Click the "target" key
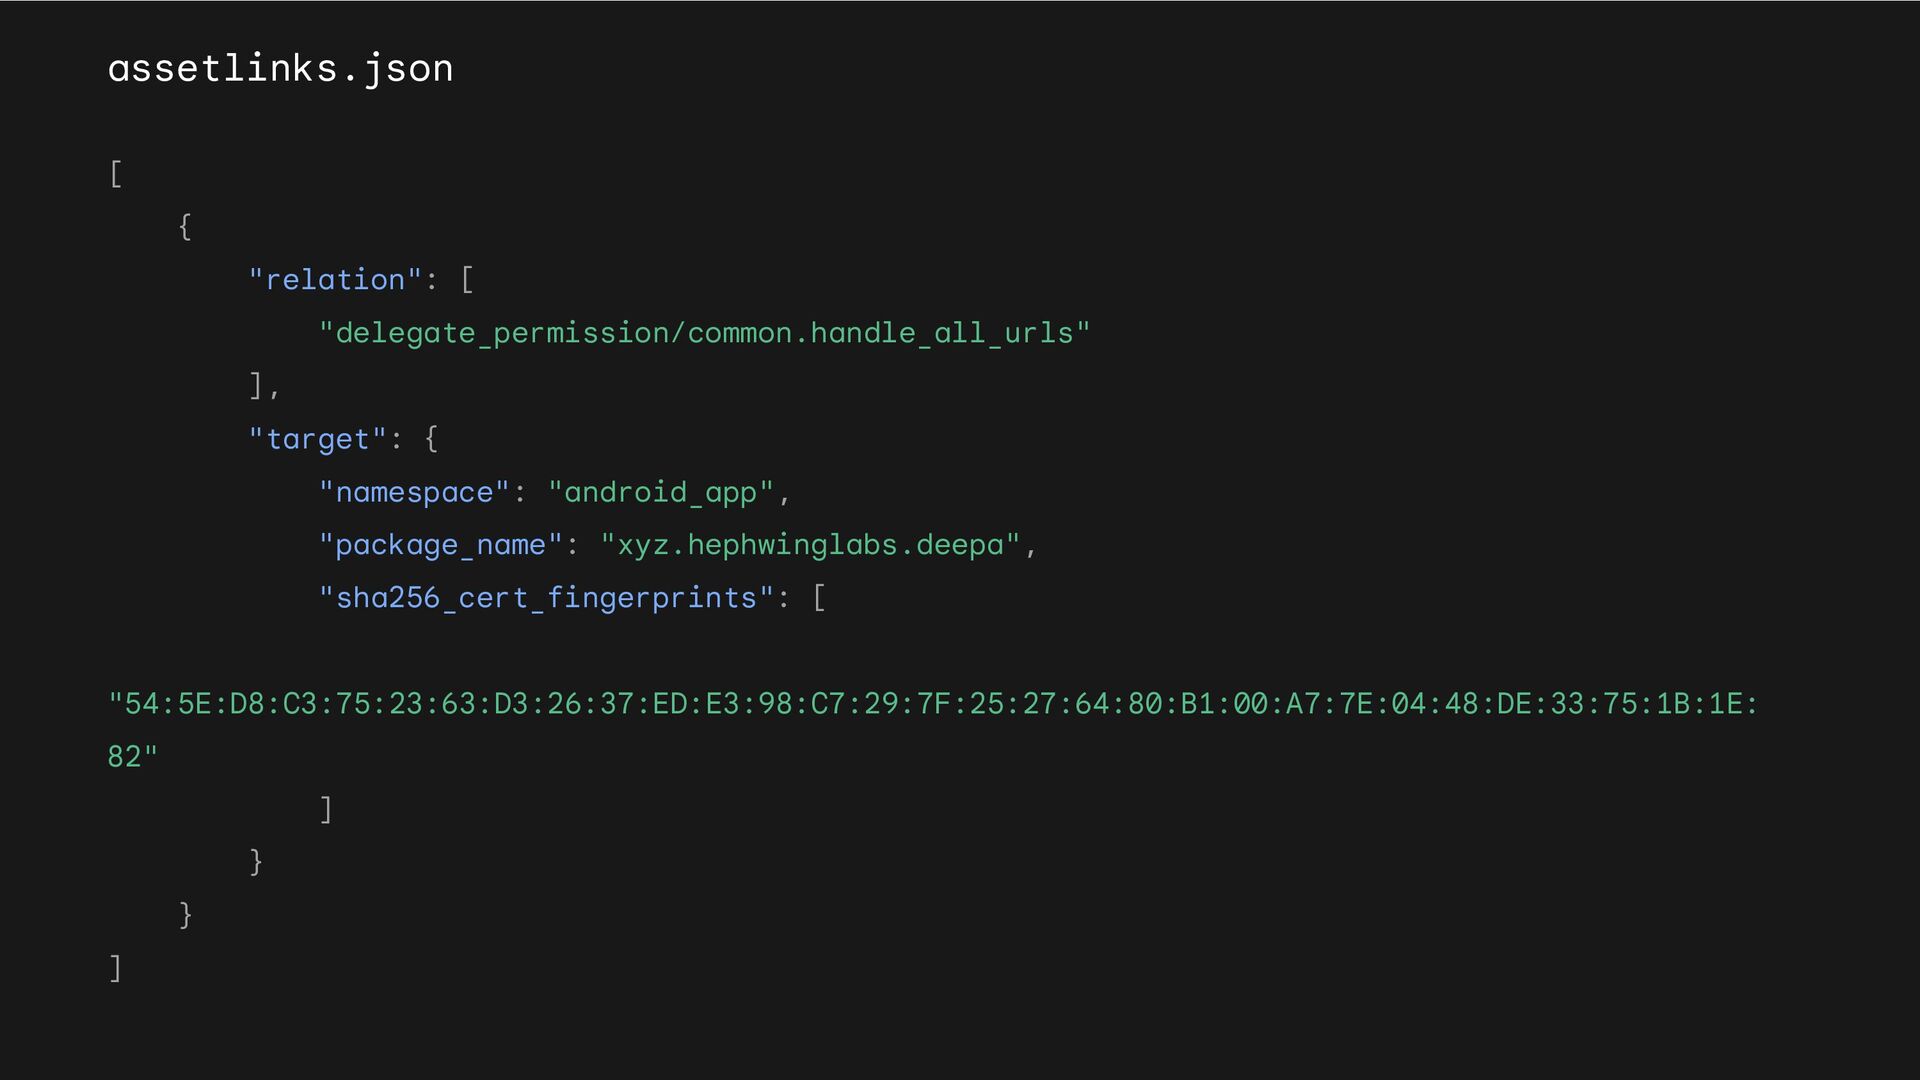Screen dimensions: 1920x1080 317,439
